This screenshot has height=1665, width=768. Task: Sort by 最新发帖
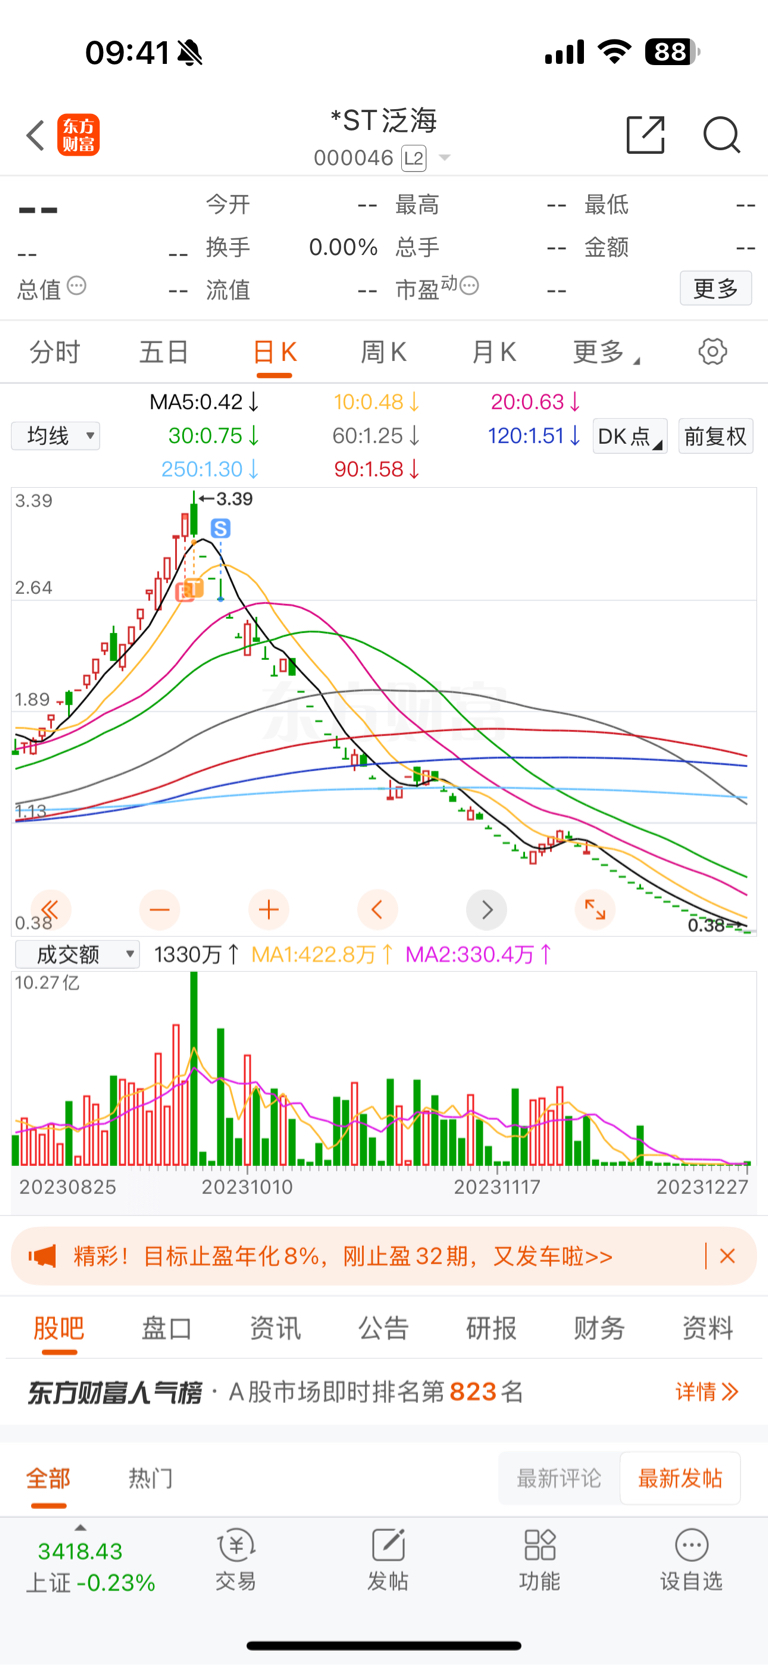coord(680,1478)
